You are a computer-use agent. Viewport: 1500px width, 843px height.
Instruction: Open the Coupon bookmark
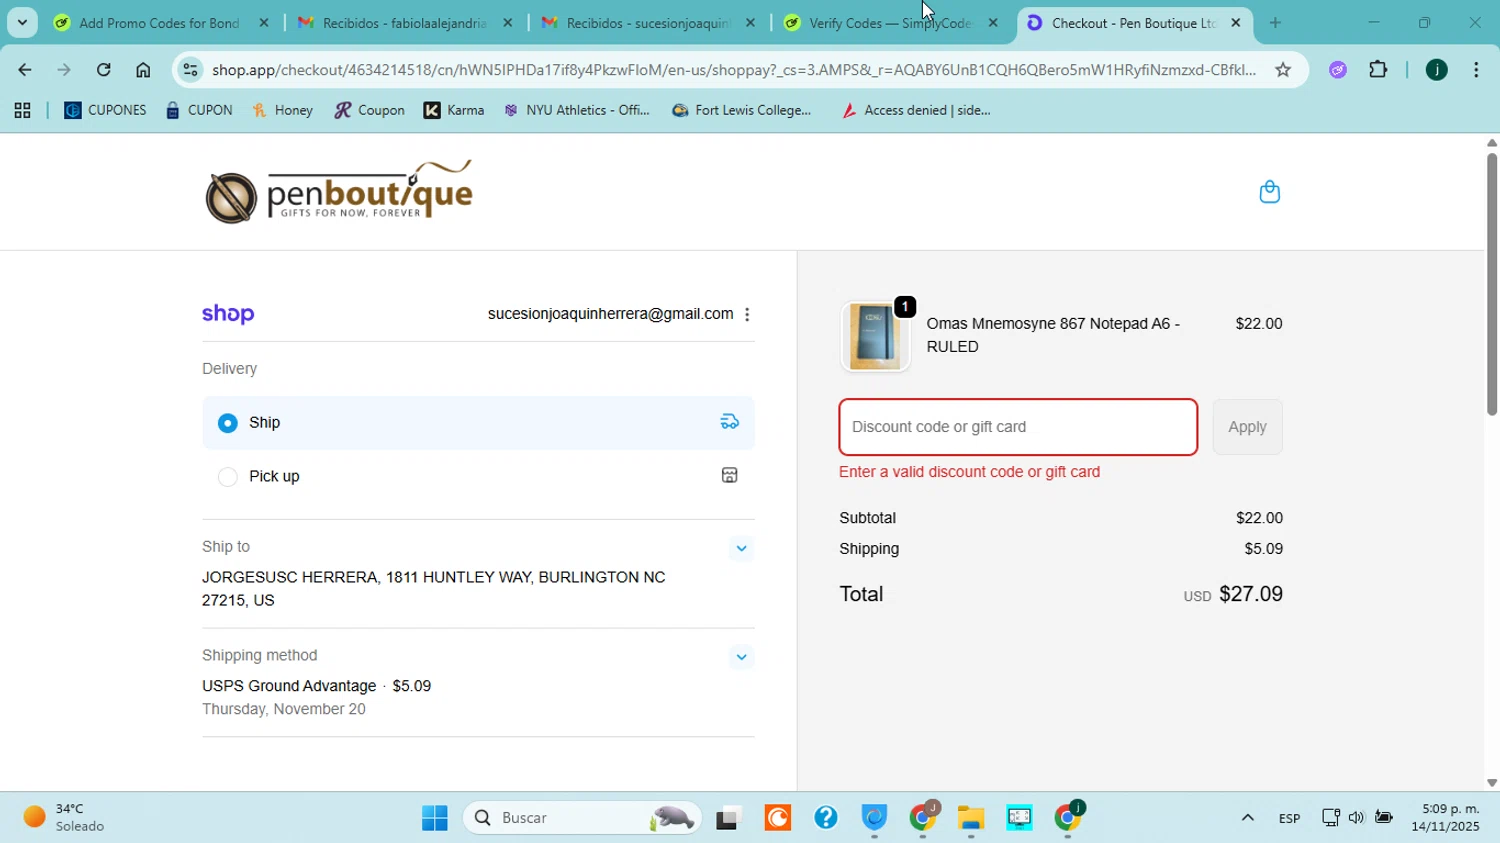click(x=369, y=111)
